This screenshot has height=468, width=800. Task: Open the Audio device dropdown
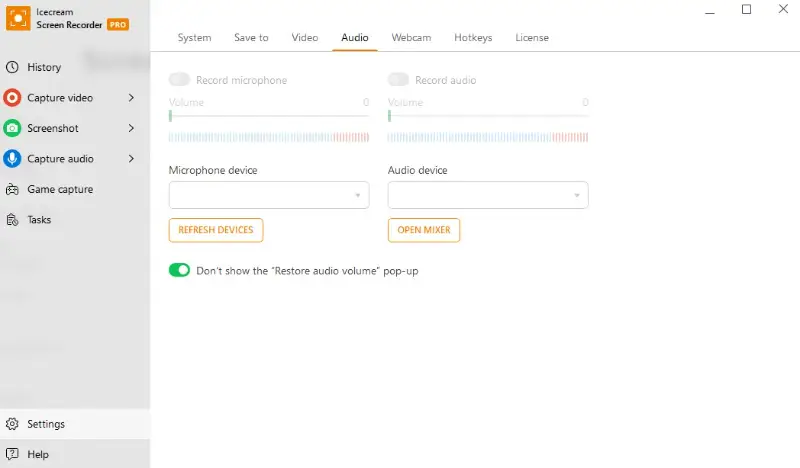488,195
